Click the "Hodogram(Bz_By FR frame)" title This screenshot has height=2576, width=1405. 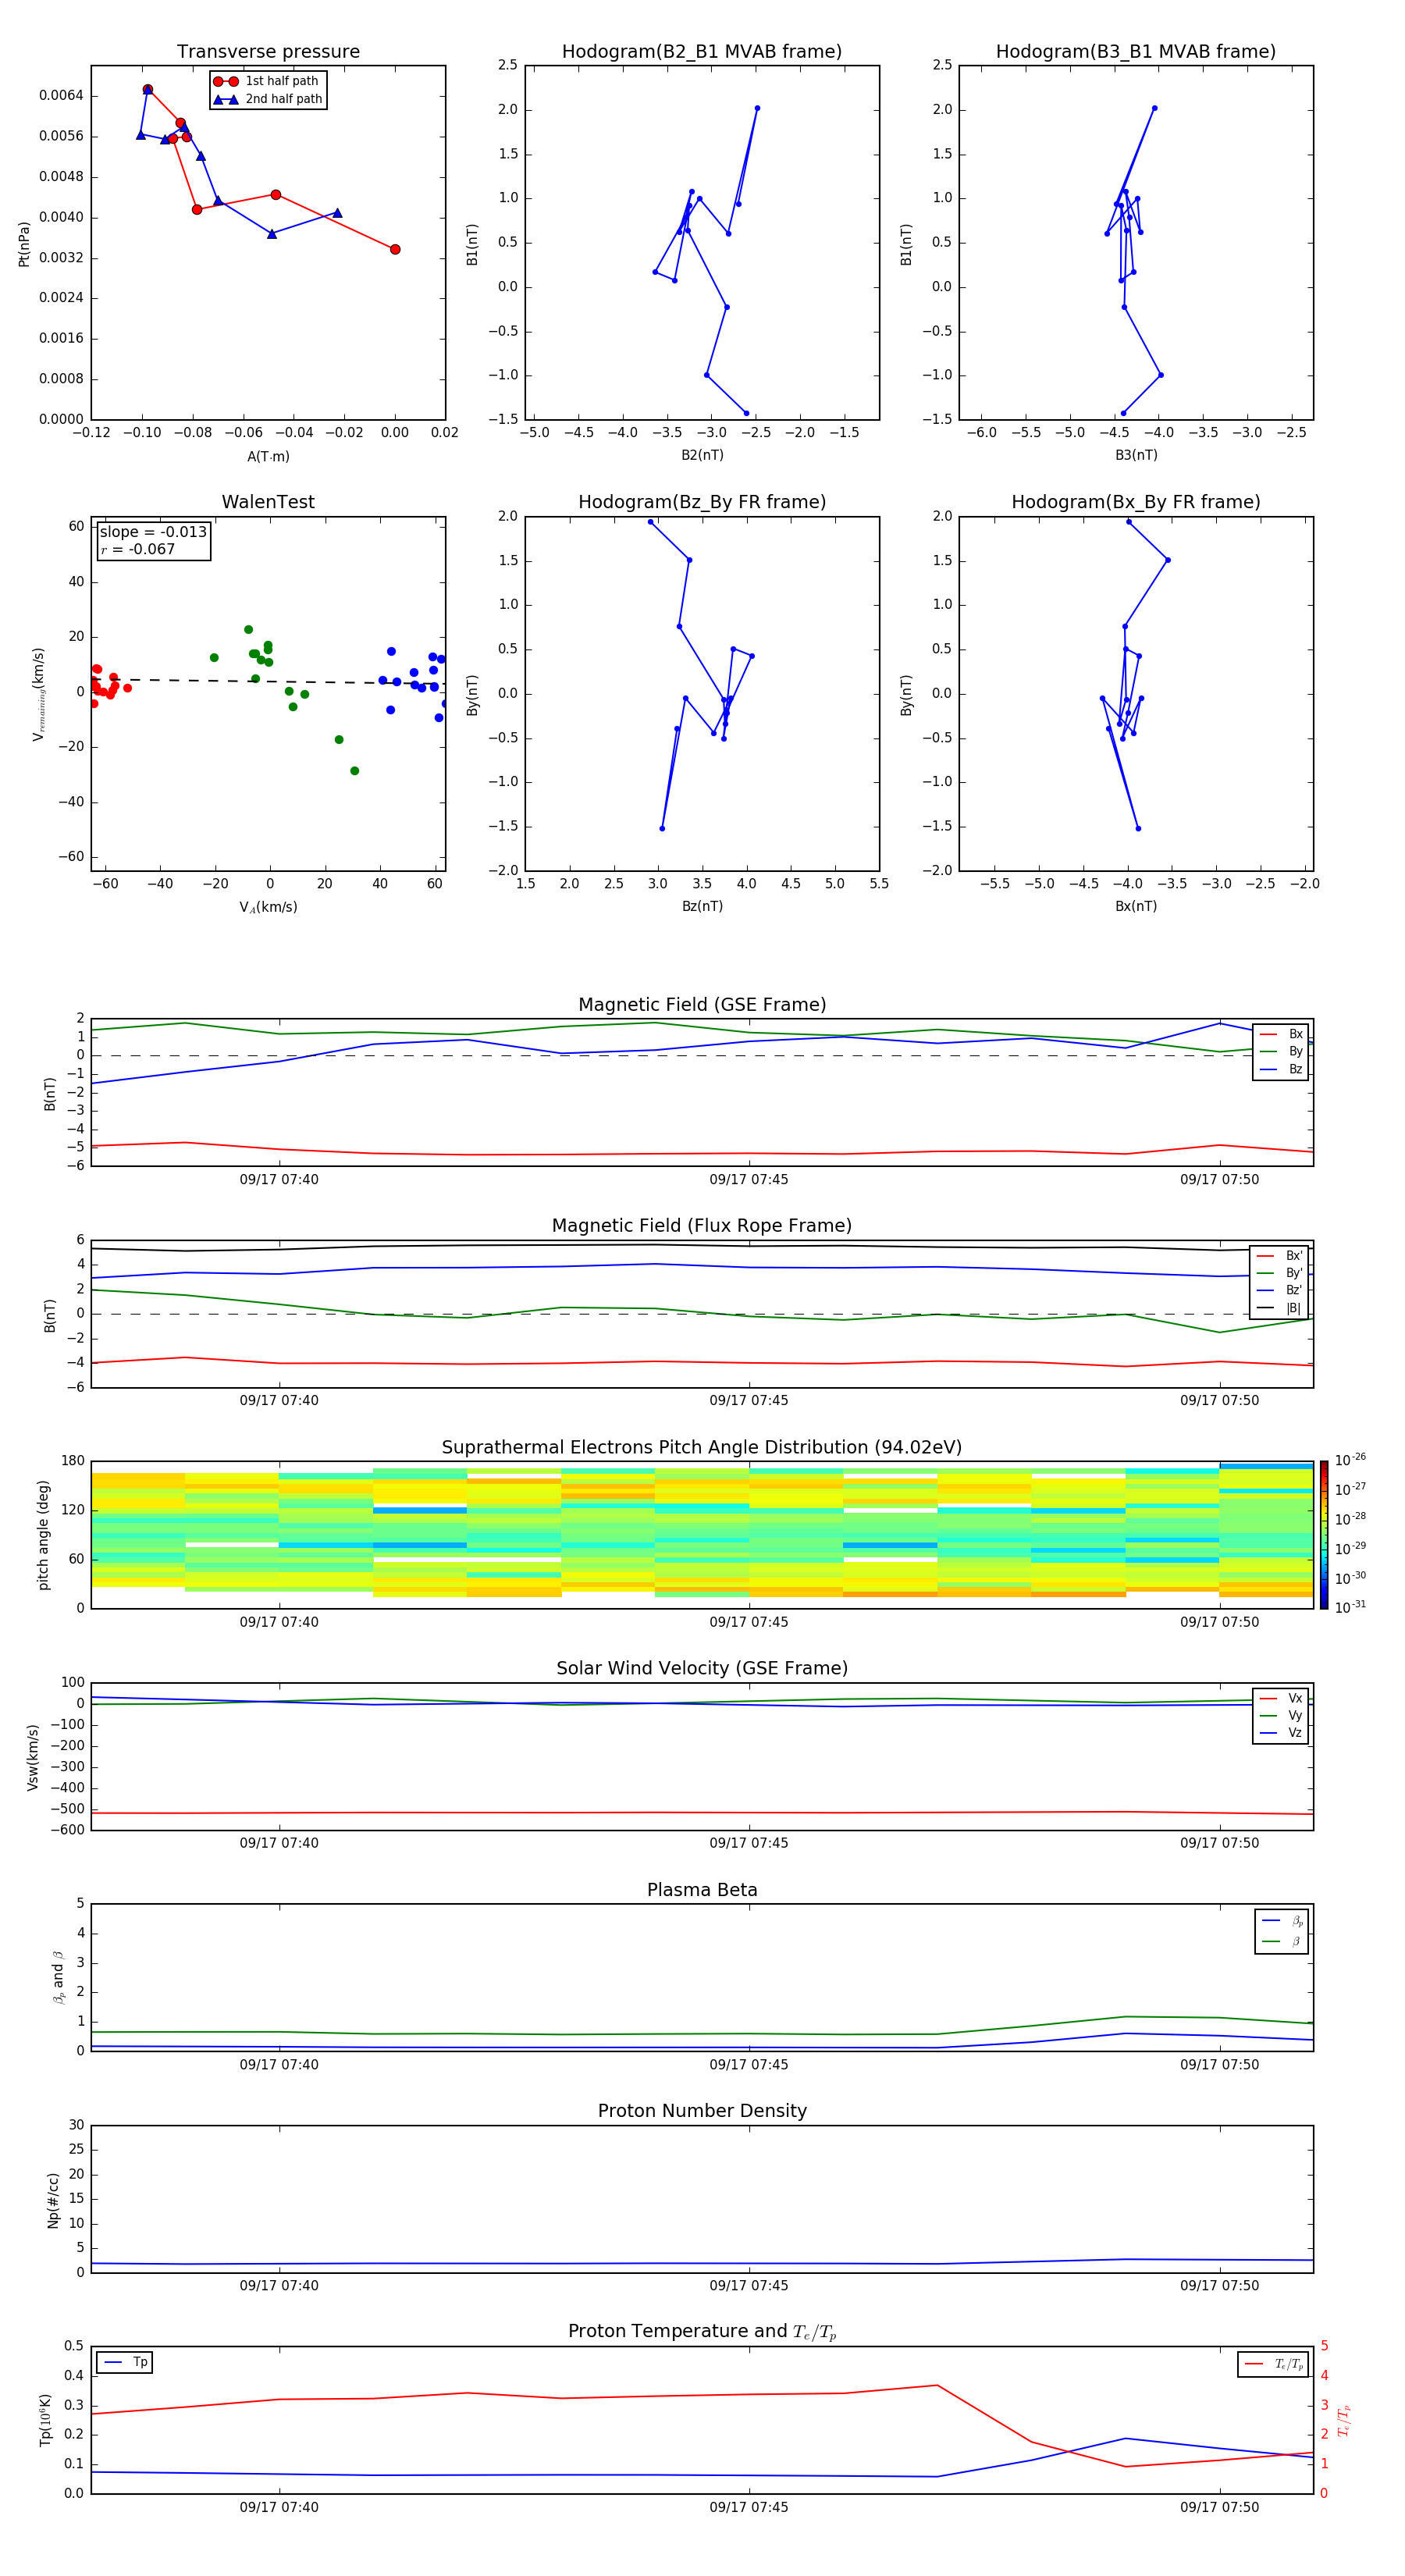(x=702, y=502)
